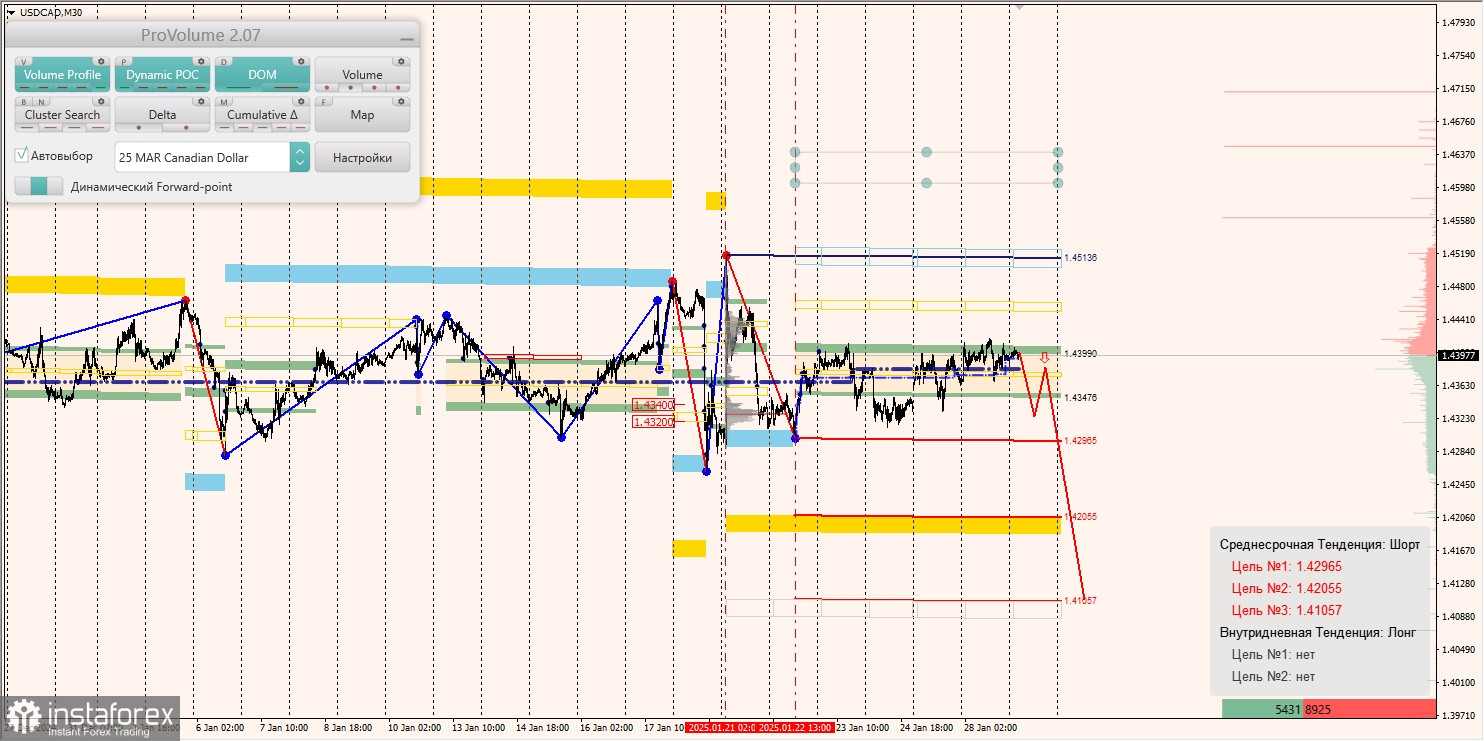This screenshot has height=741, width=1484.
Task: Click Среднесрочная Тенденция: Шорт line
Action: (x=1320, y=545)
